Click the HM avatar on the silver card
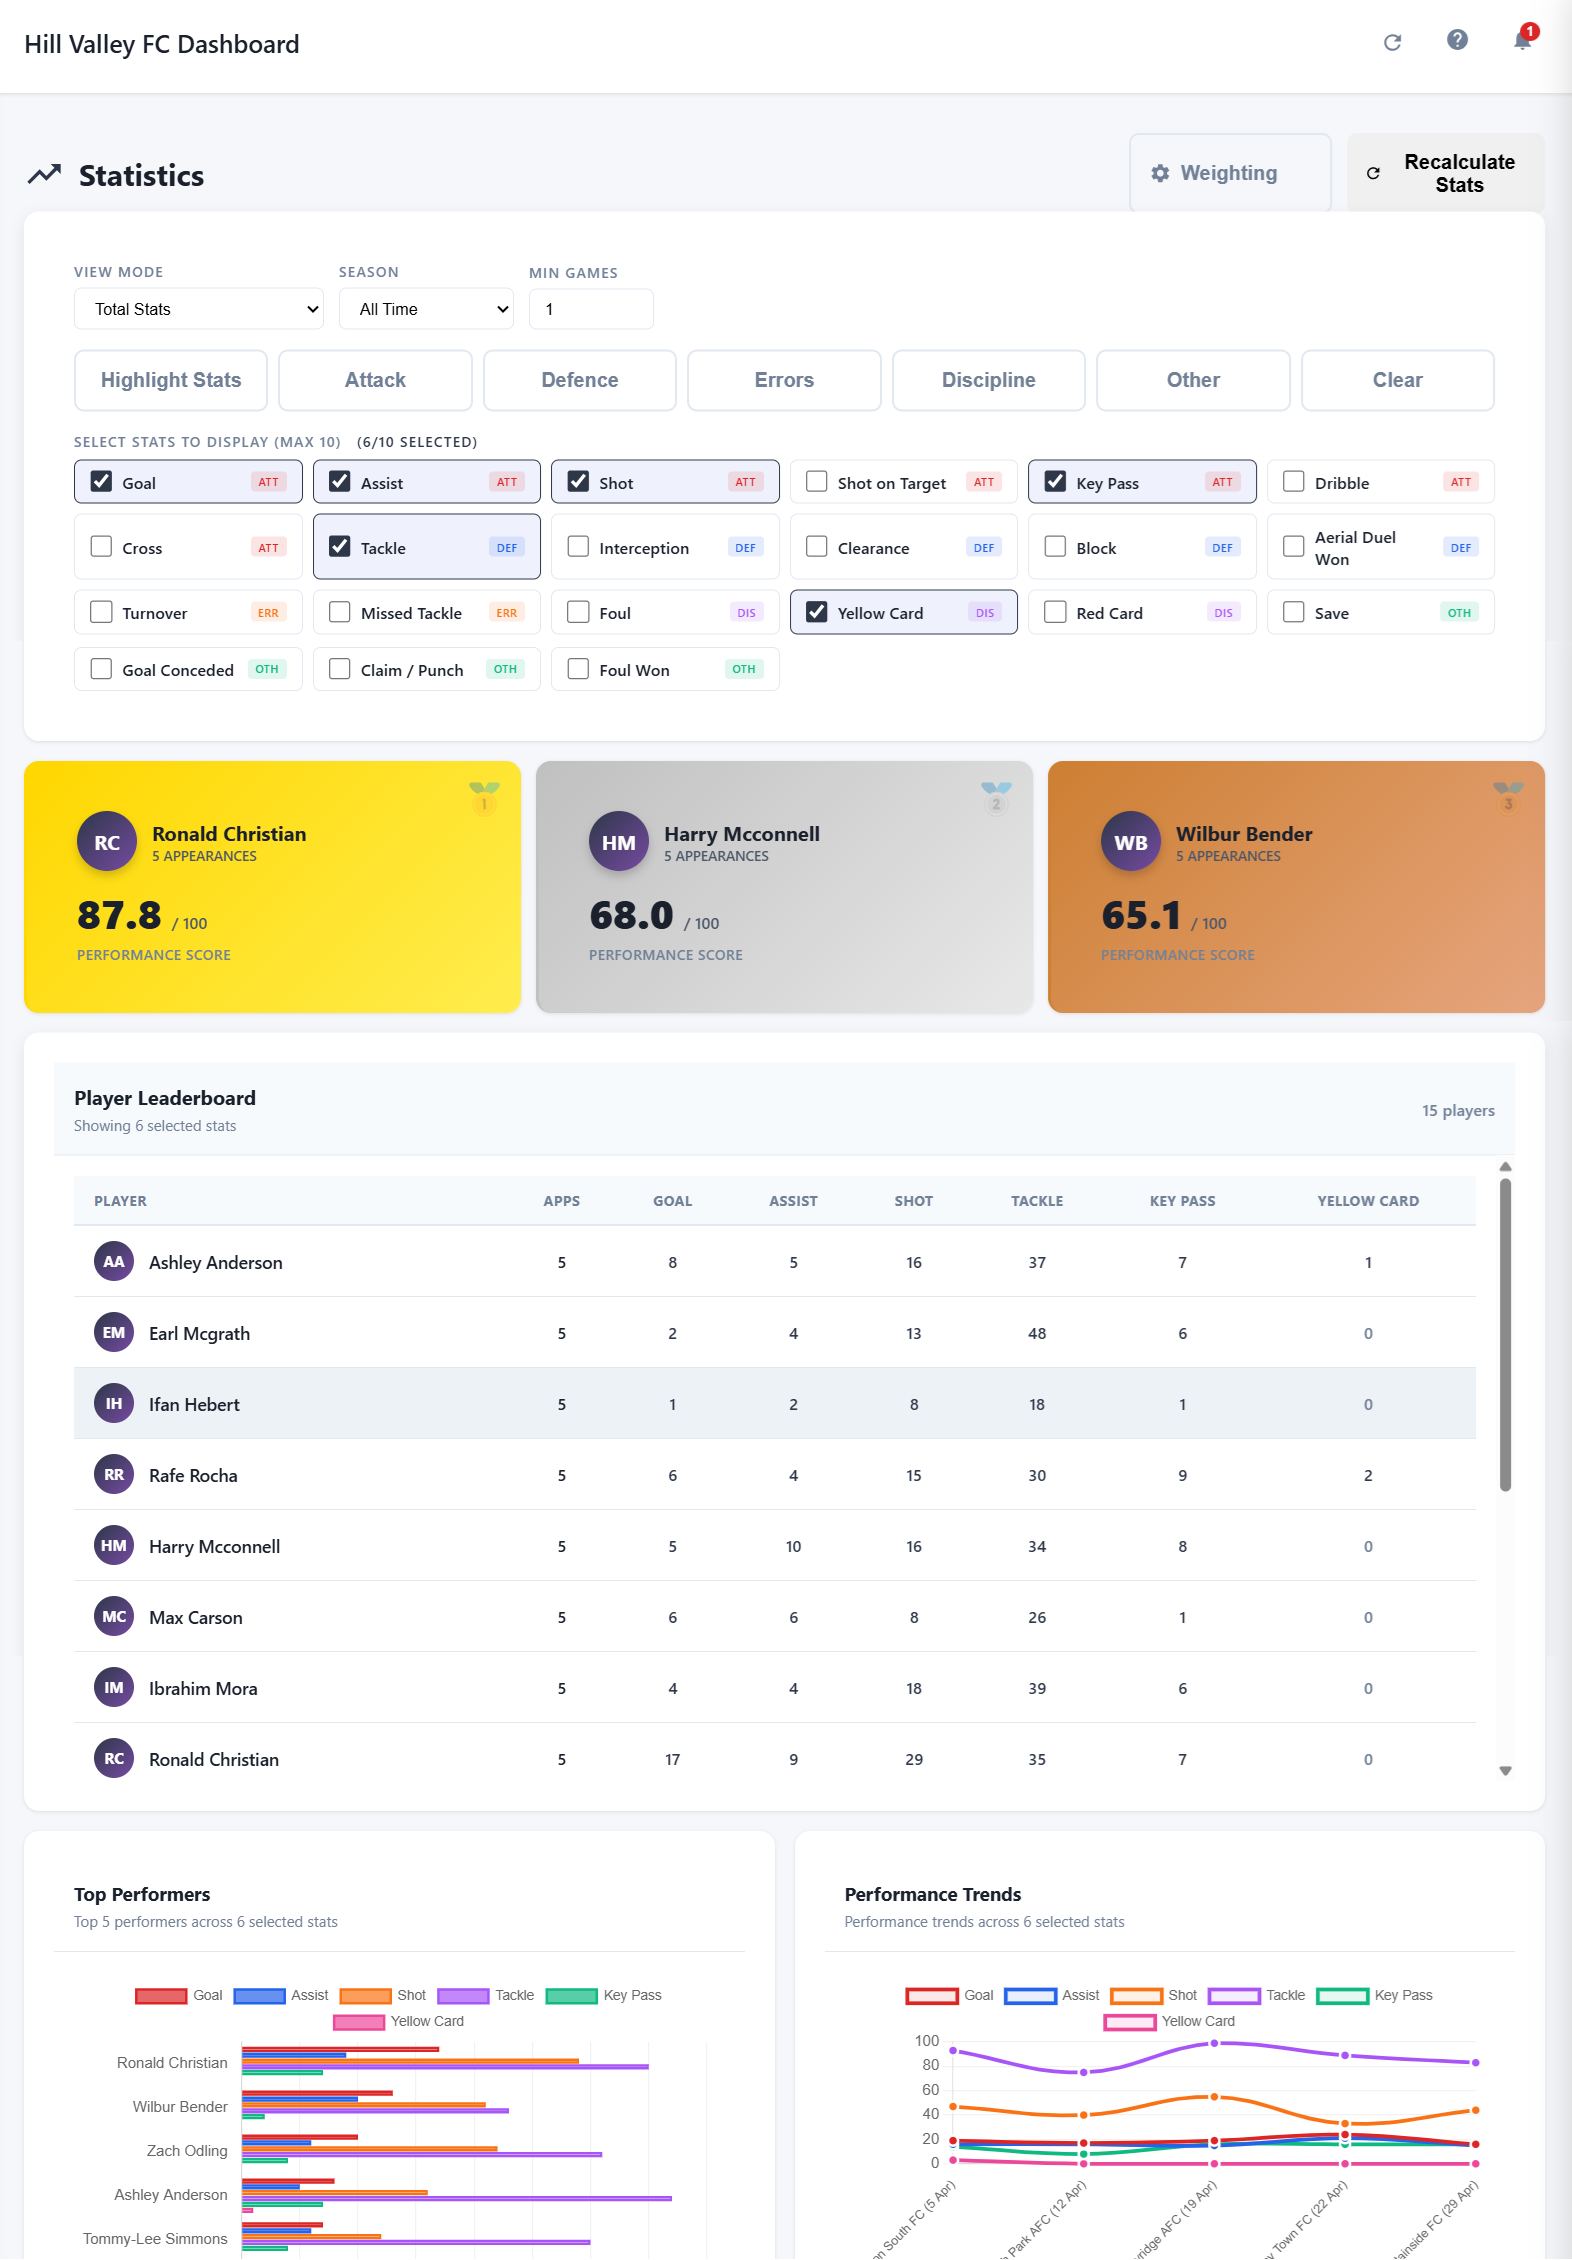 619,842
